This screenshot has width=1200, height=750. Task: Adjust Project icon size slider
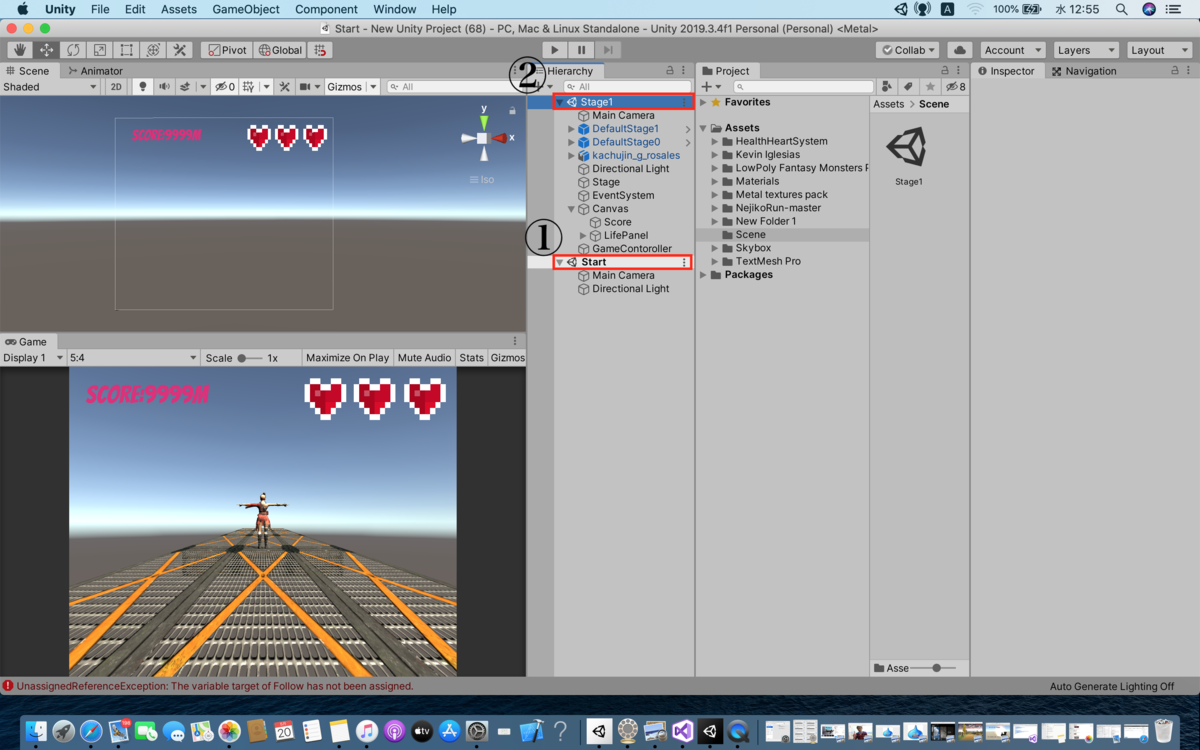(935, 668)
